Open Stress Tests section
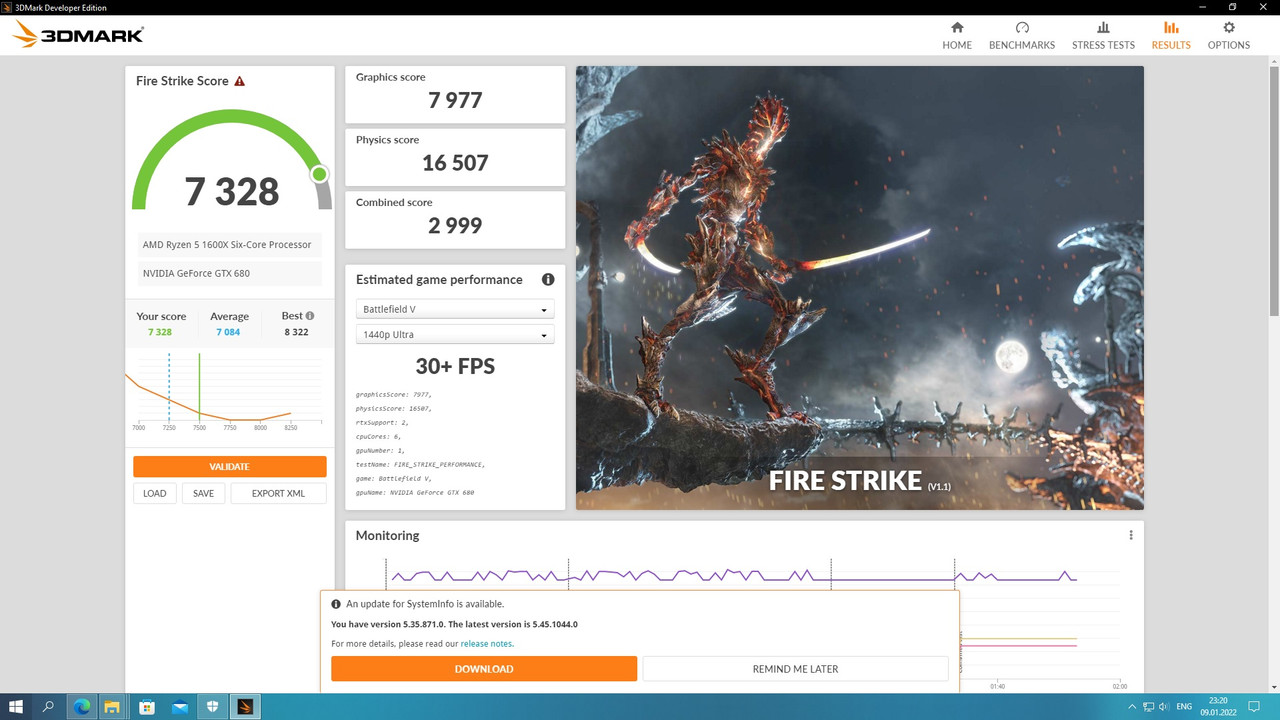 (1103, 35)
